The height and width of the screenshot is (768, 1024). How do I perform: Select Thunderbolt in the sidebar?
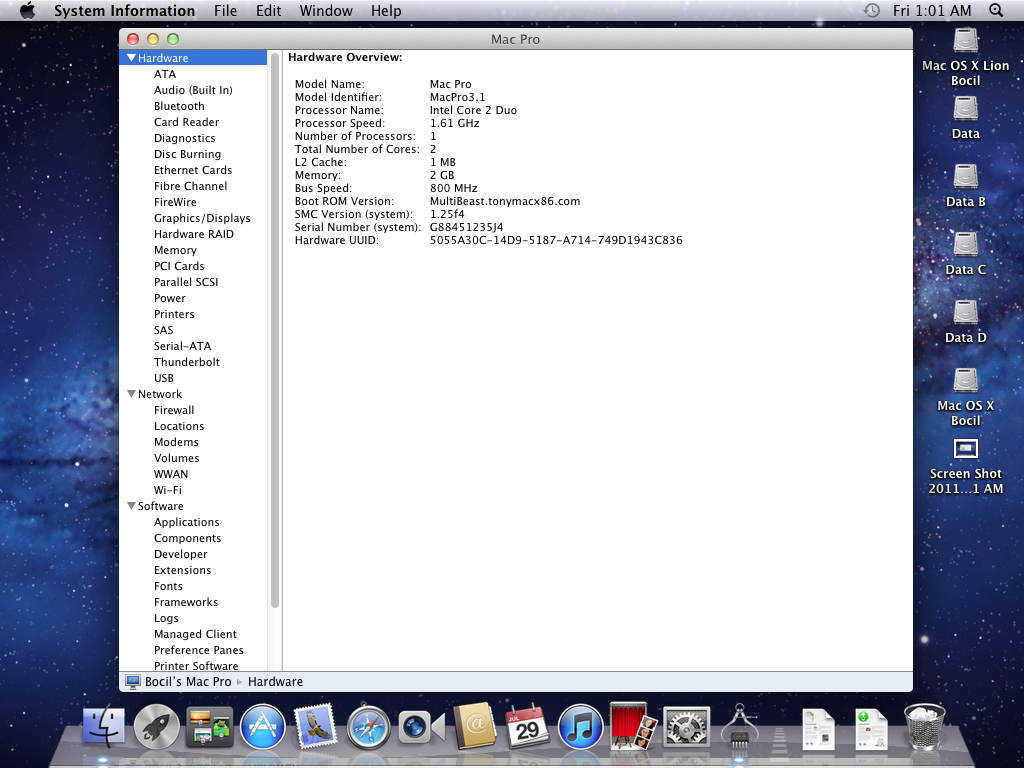187,362
